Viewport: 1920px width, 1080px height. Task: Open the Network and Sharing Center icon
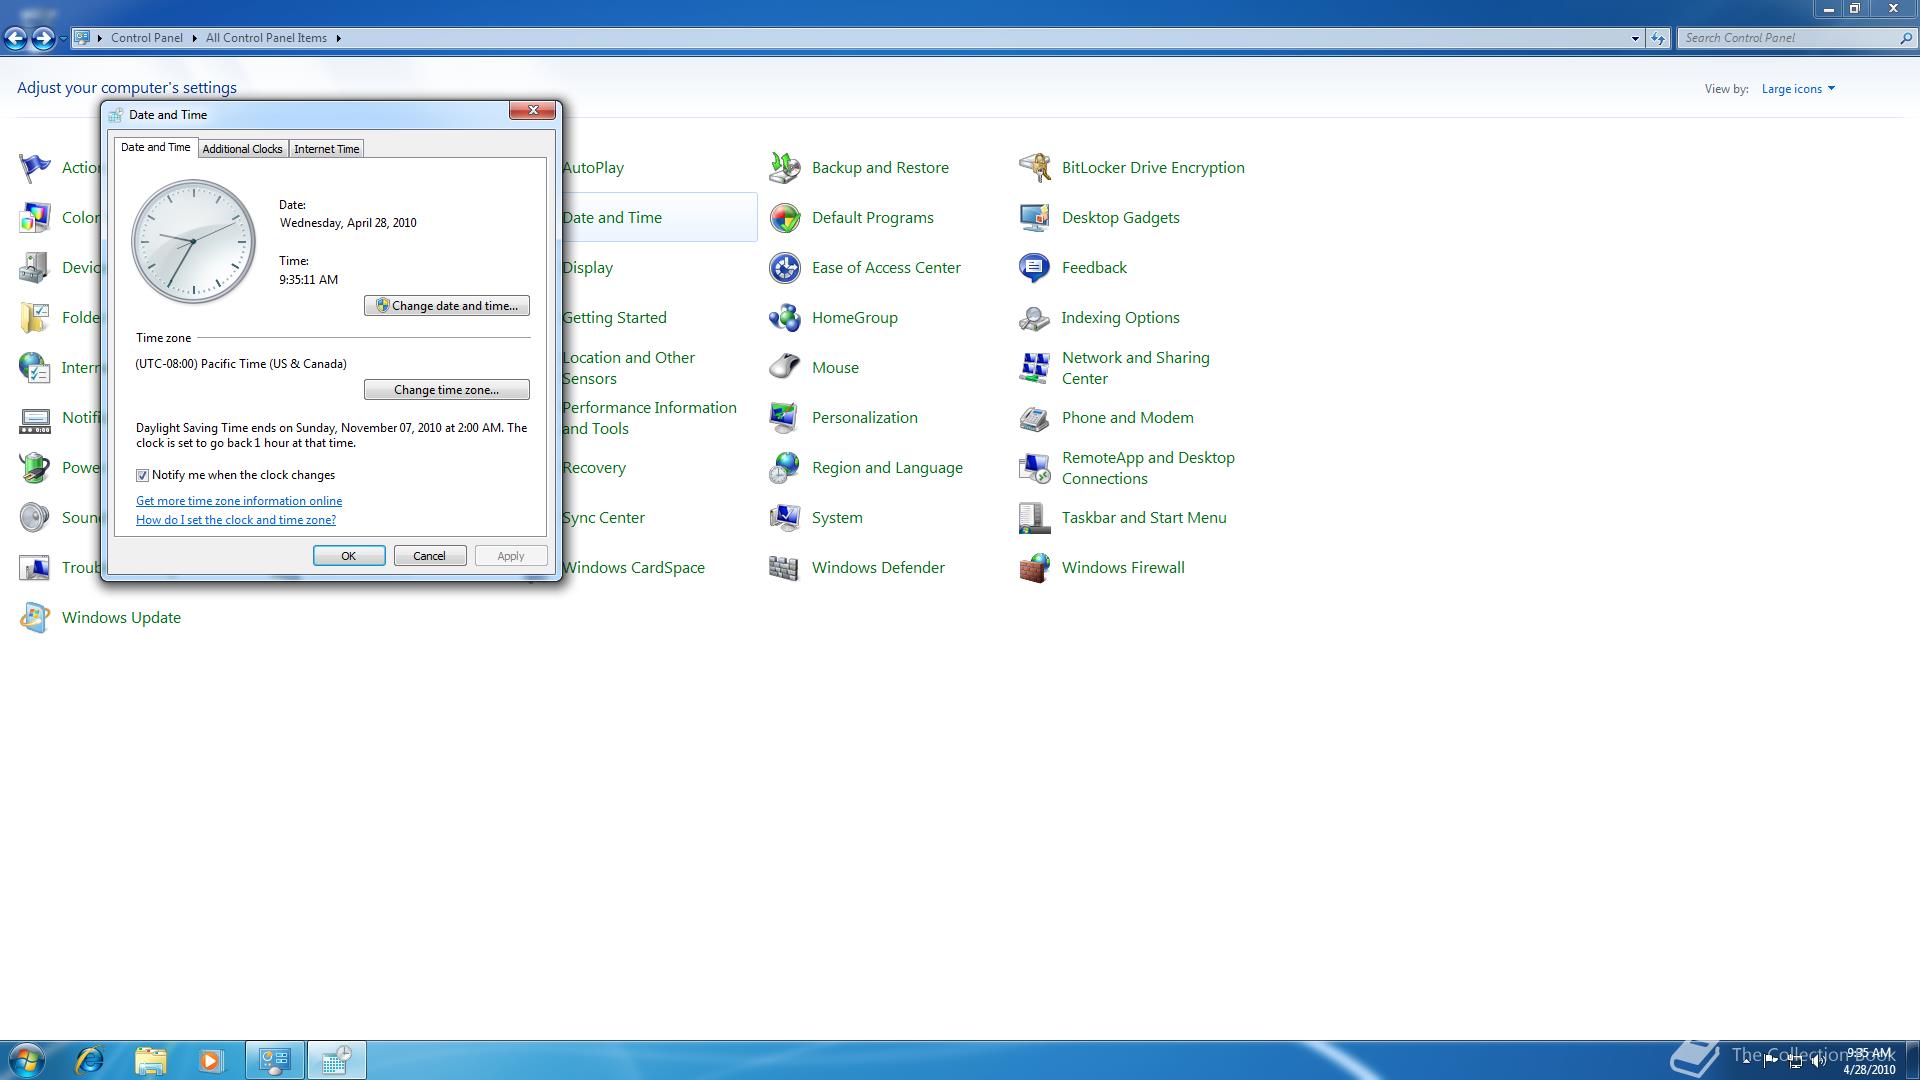coord(1035,368)
